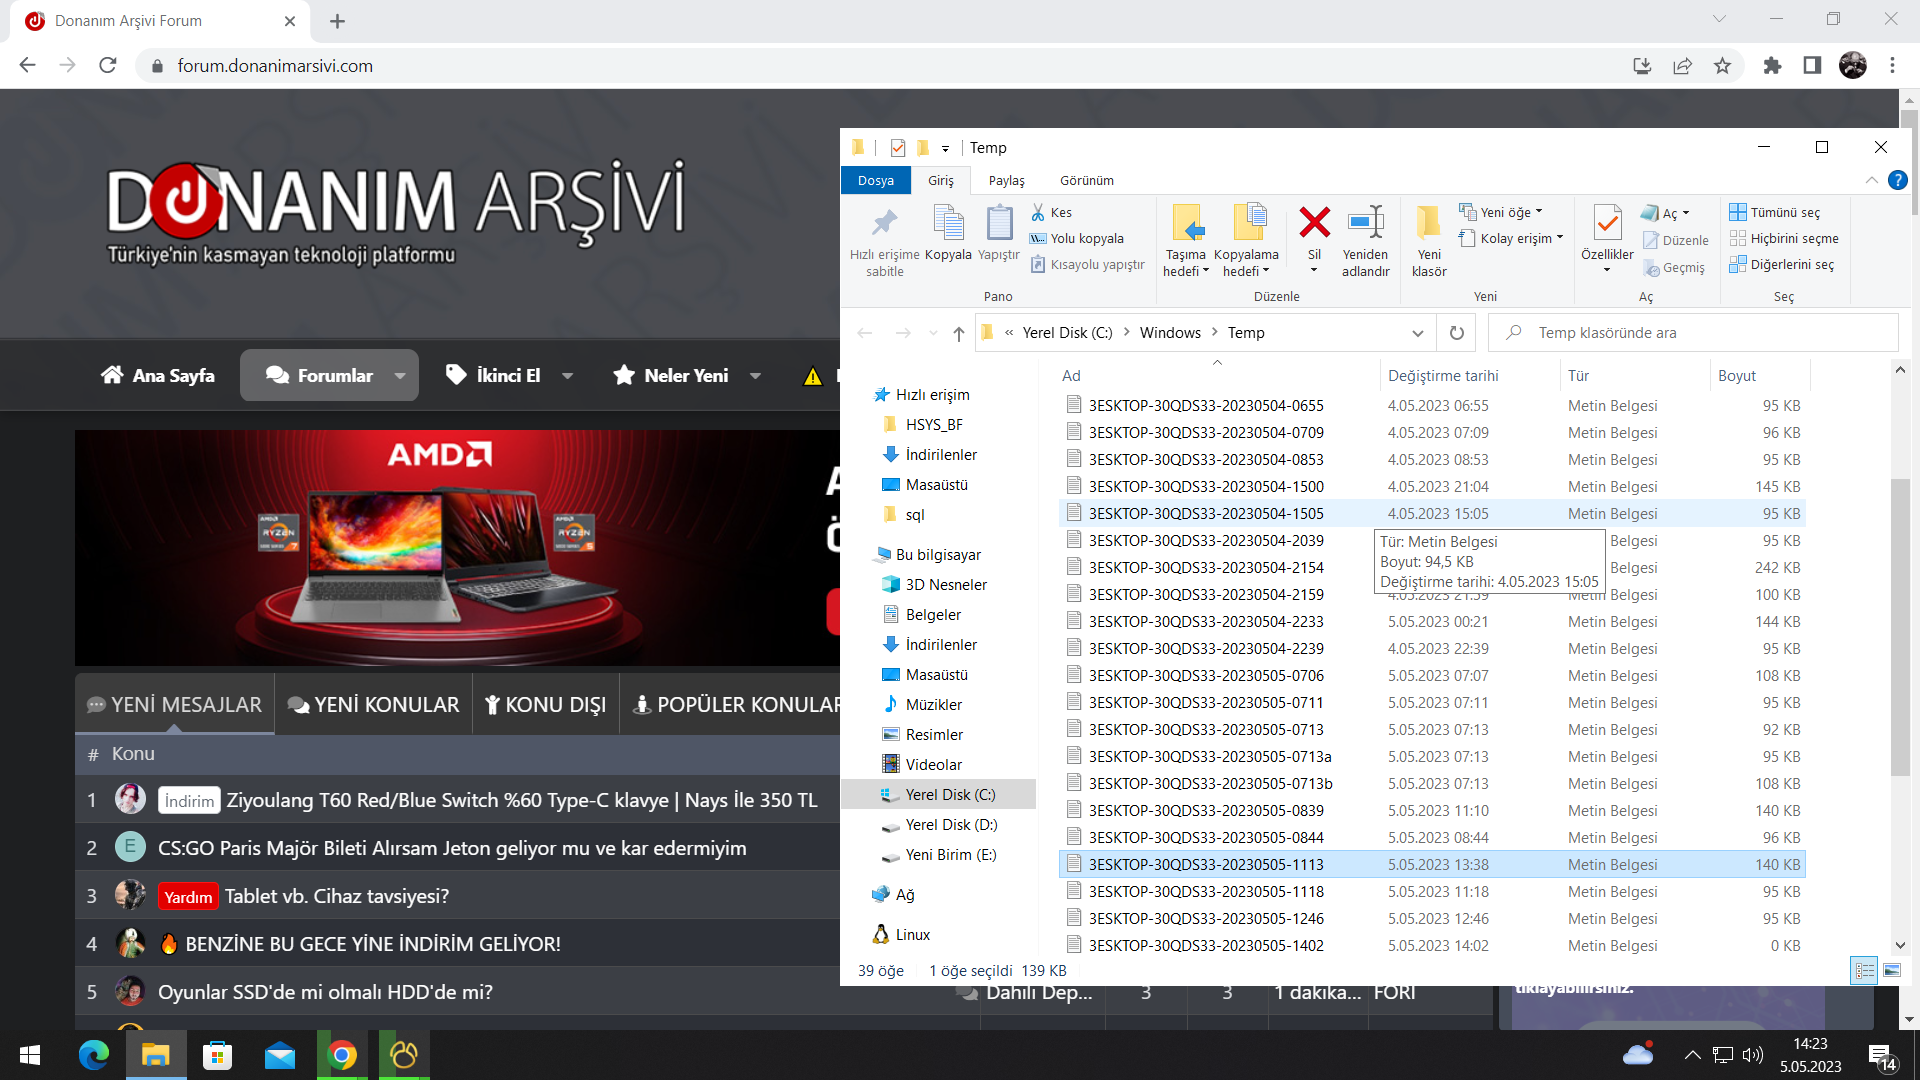This screenshot has width=1920, height=1080.
Task: Open the Forumlar dropdown arrow on website
Action: [x=400, y=376]
